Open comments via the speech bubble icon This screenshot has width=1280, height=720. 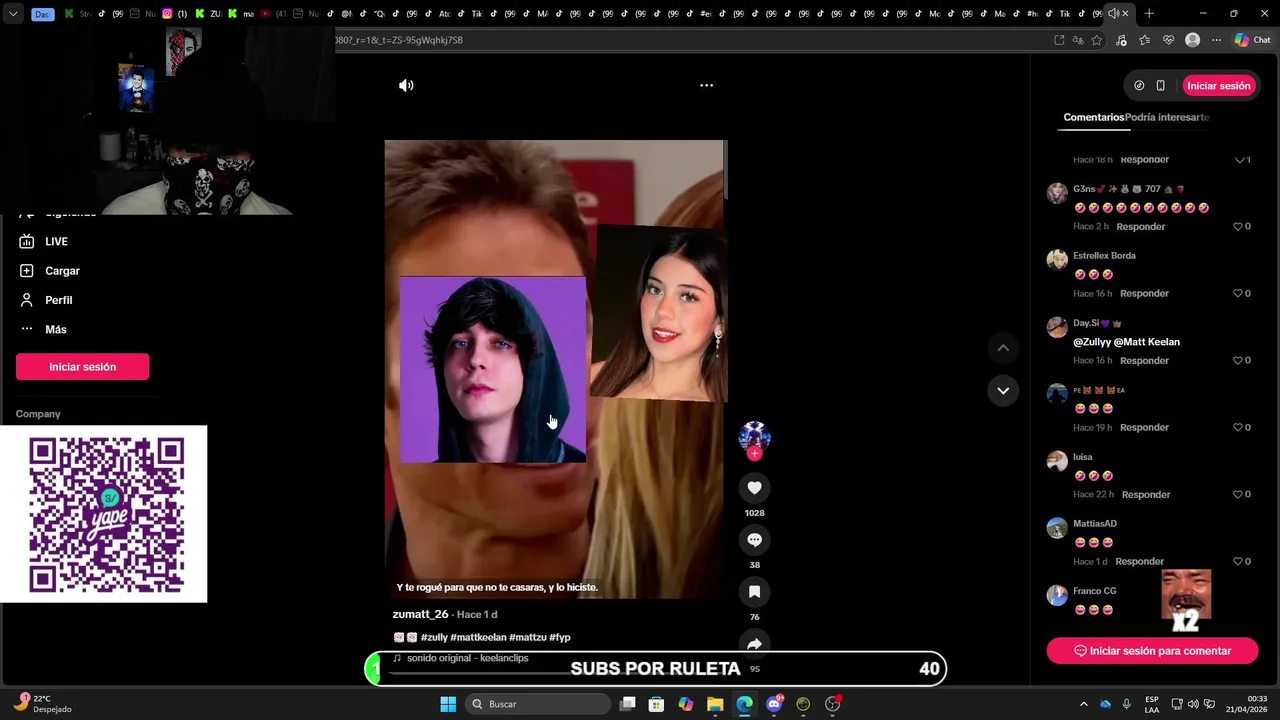[754, 540]
